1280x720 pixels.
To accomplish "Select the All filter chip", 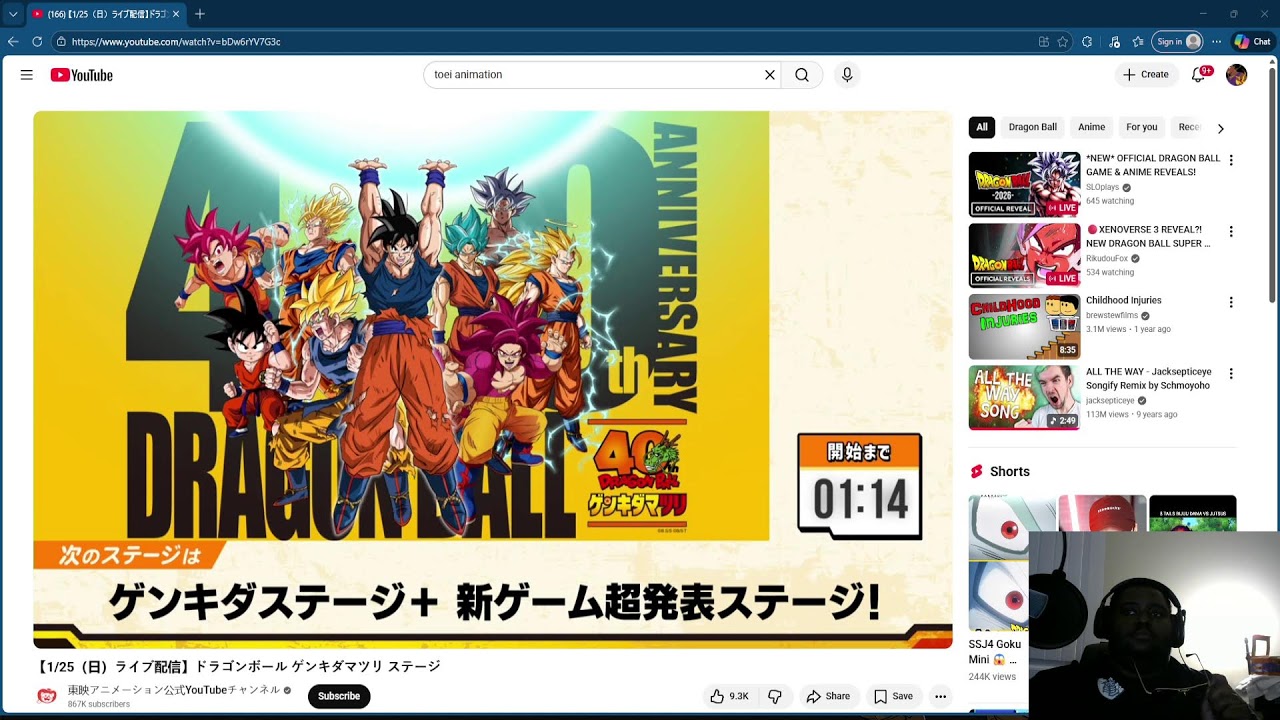I will point(982,127).
